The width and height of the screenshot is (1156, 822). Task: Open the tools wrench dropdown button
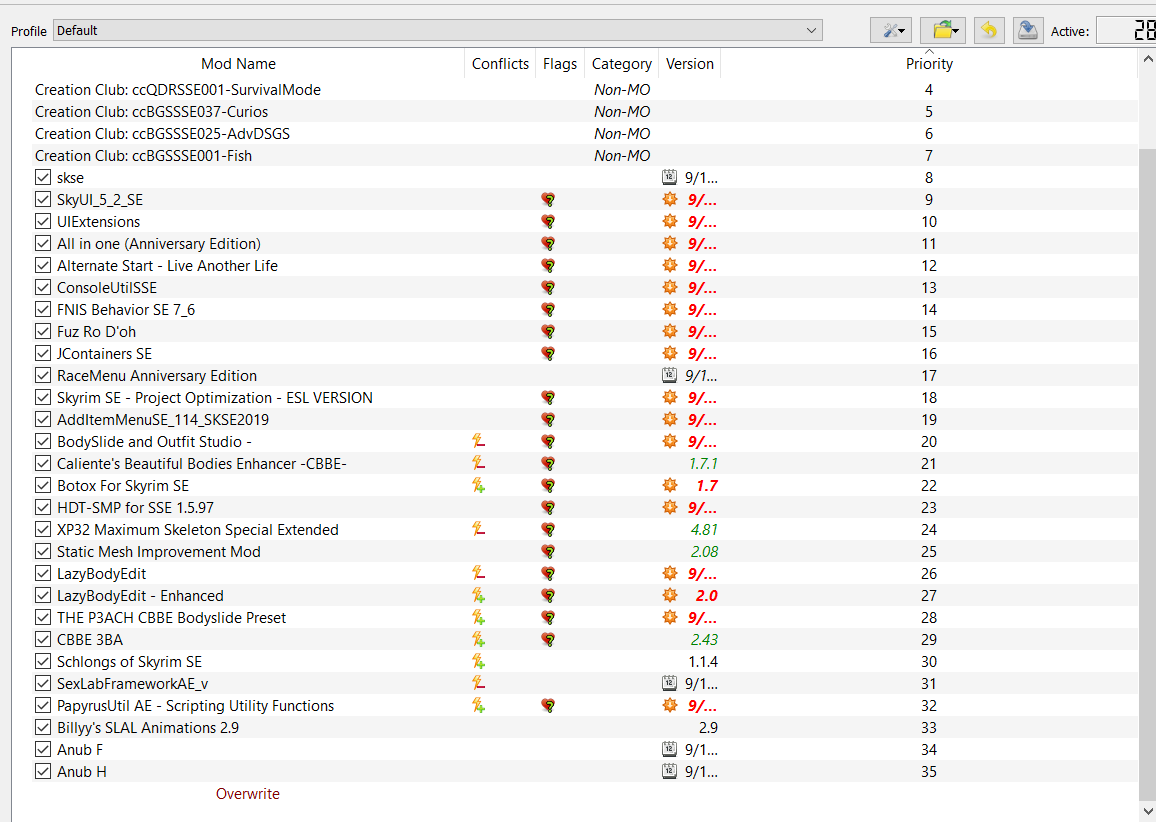(891, 31)
